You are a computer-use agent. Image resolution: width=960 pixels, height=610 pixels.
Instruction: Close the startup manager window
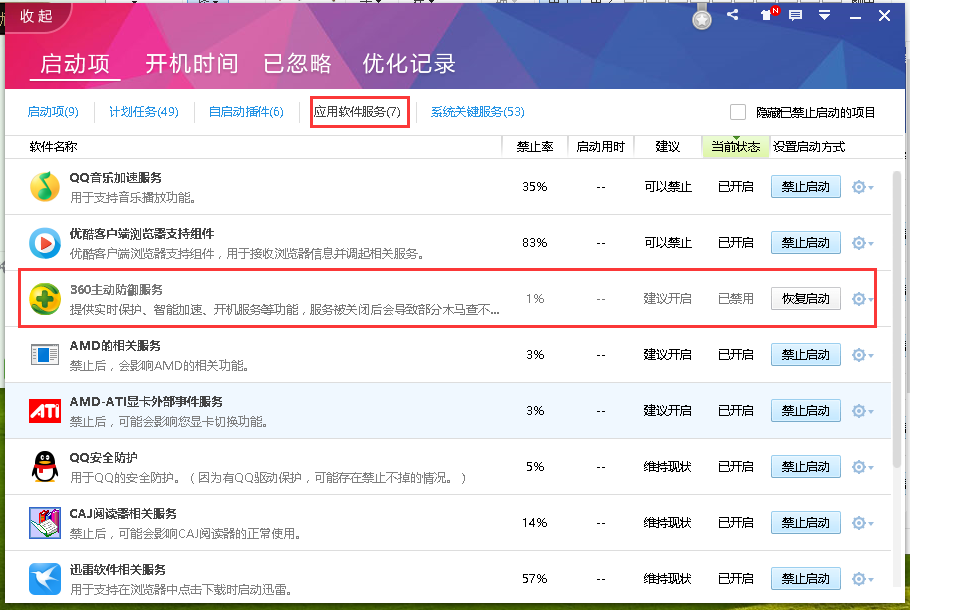884,16
